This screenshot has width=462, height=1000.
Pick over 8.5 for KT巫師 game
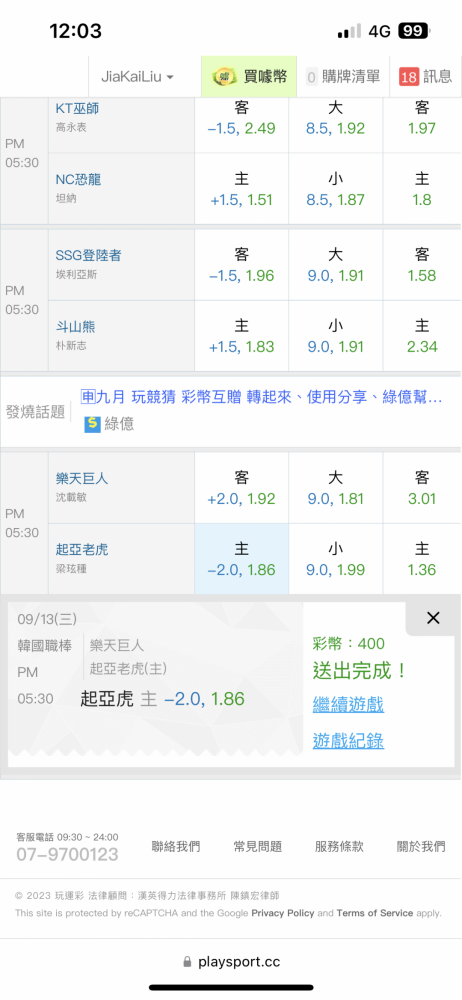tap(336, 119)
